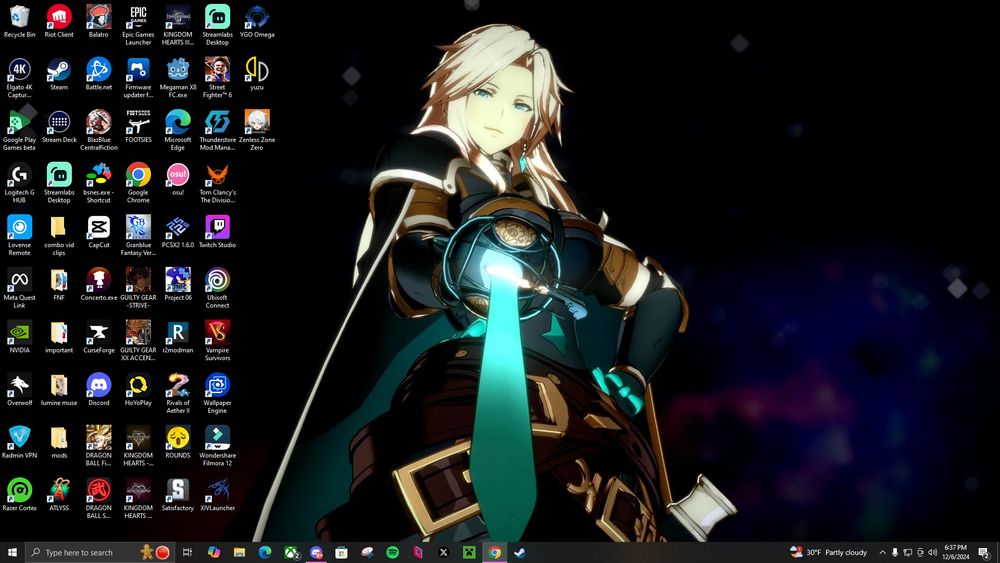
Task: Open the '30°F Partly cloudy' weather widget
Action: 829,552
